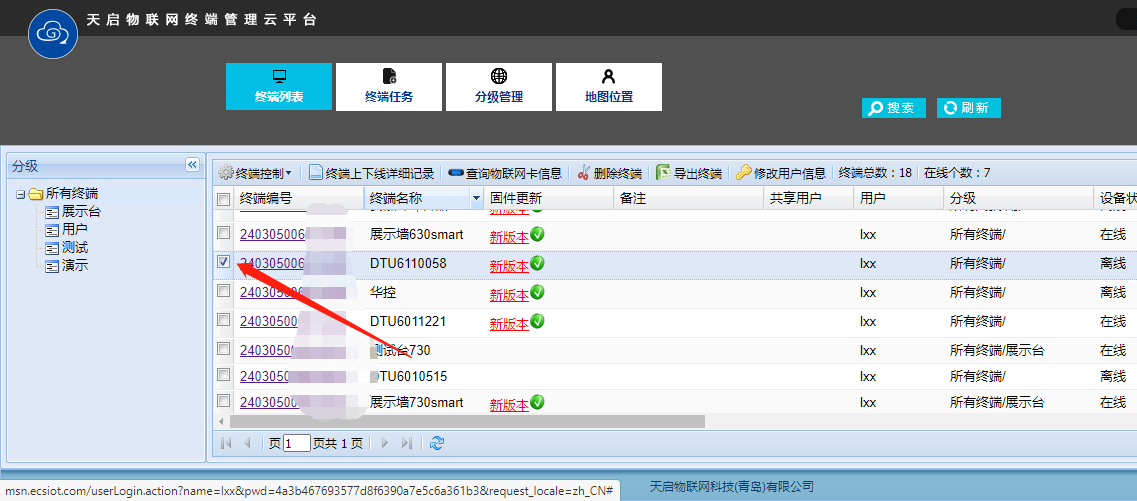The image size is (1137, 501).
Task: Toggle the select-all header checkbox
Action: coord(224,199)
